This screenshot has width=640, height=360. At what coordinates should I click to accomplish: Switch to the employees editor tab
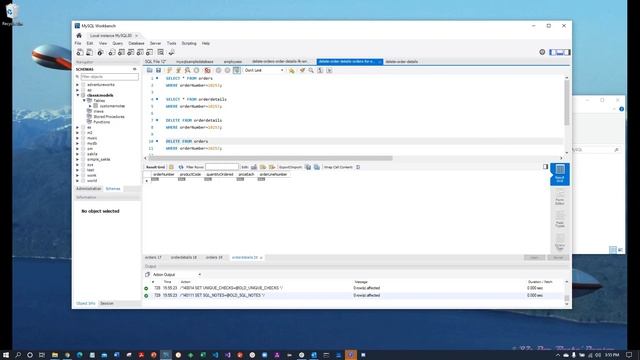[x=233, y=62]
